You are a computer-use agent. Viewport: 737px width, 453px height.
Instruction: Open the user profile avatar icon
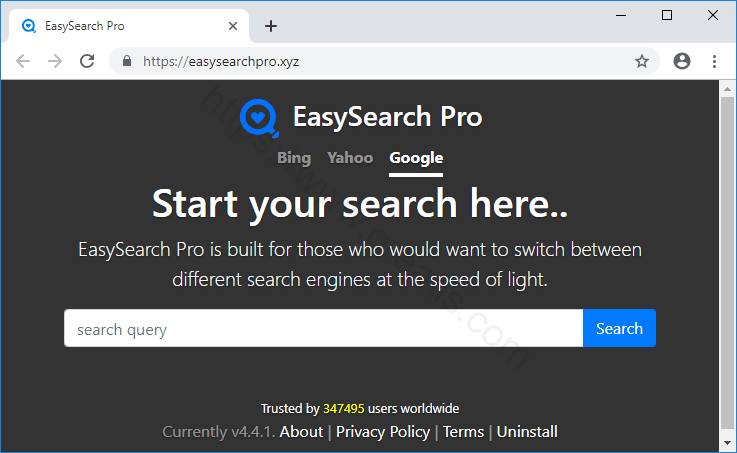682,61
